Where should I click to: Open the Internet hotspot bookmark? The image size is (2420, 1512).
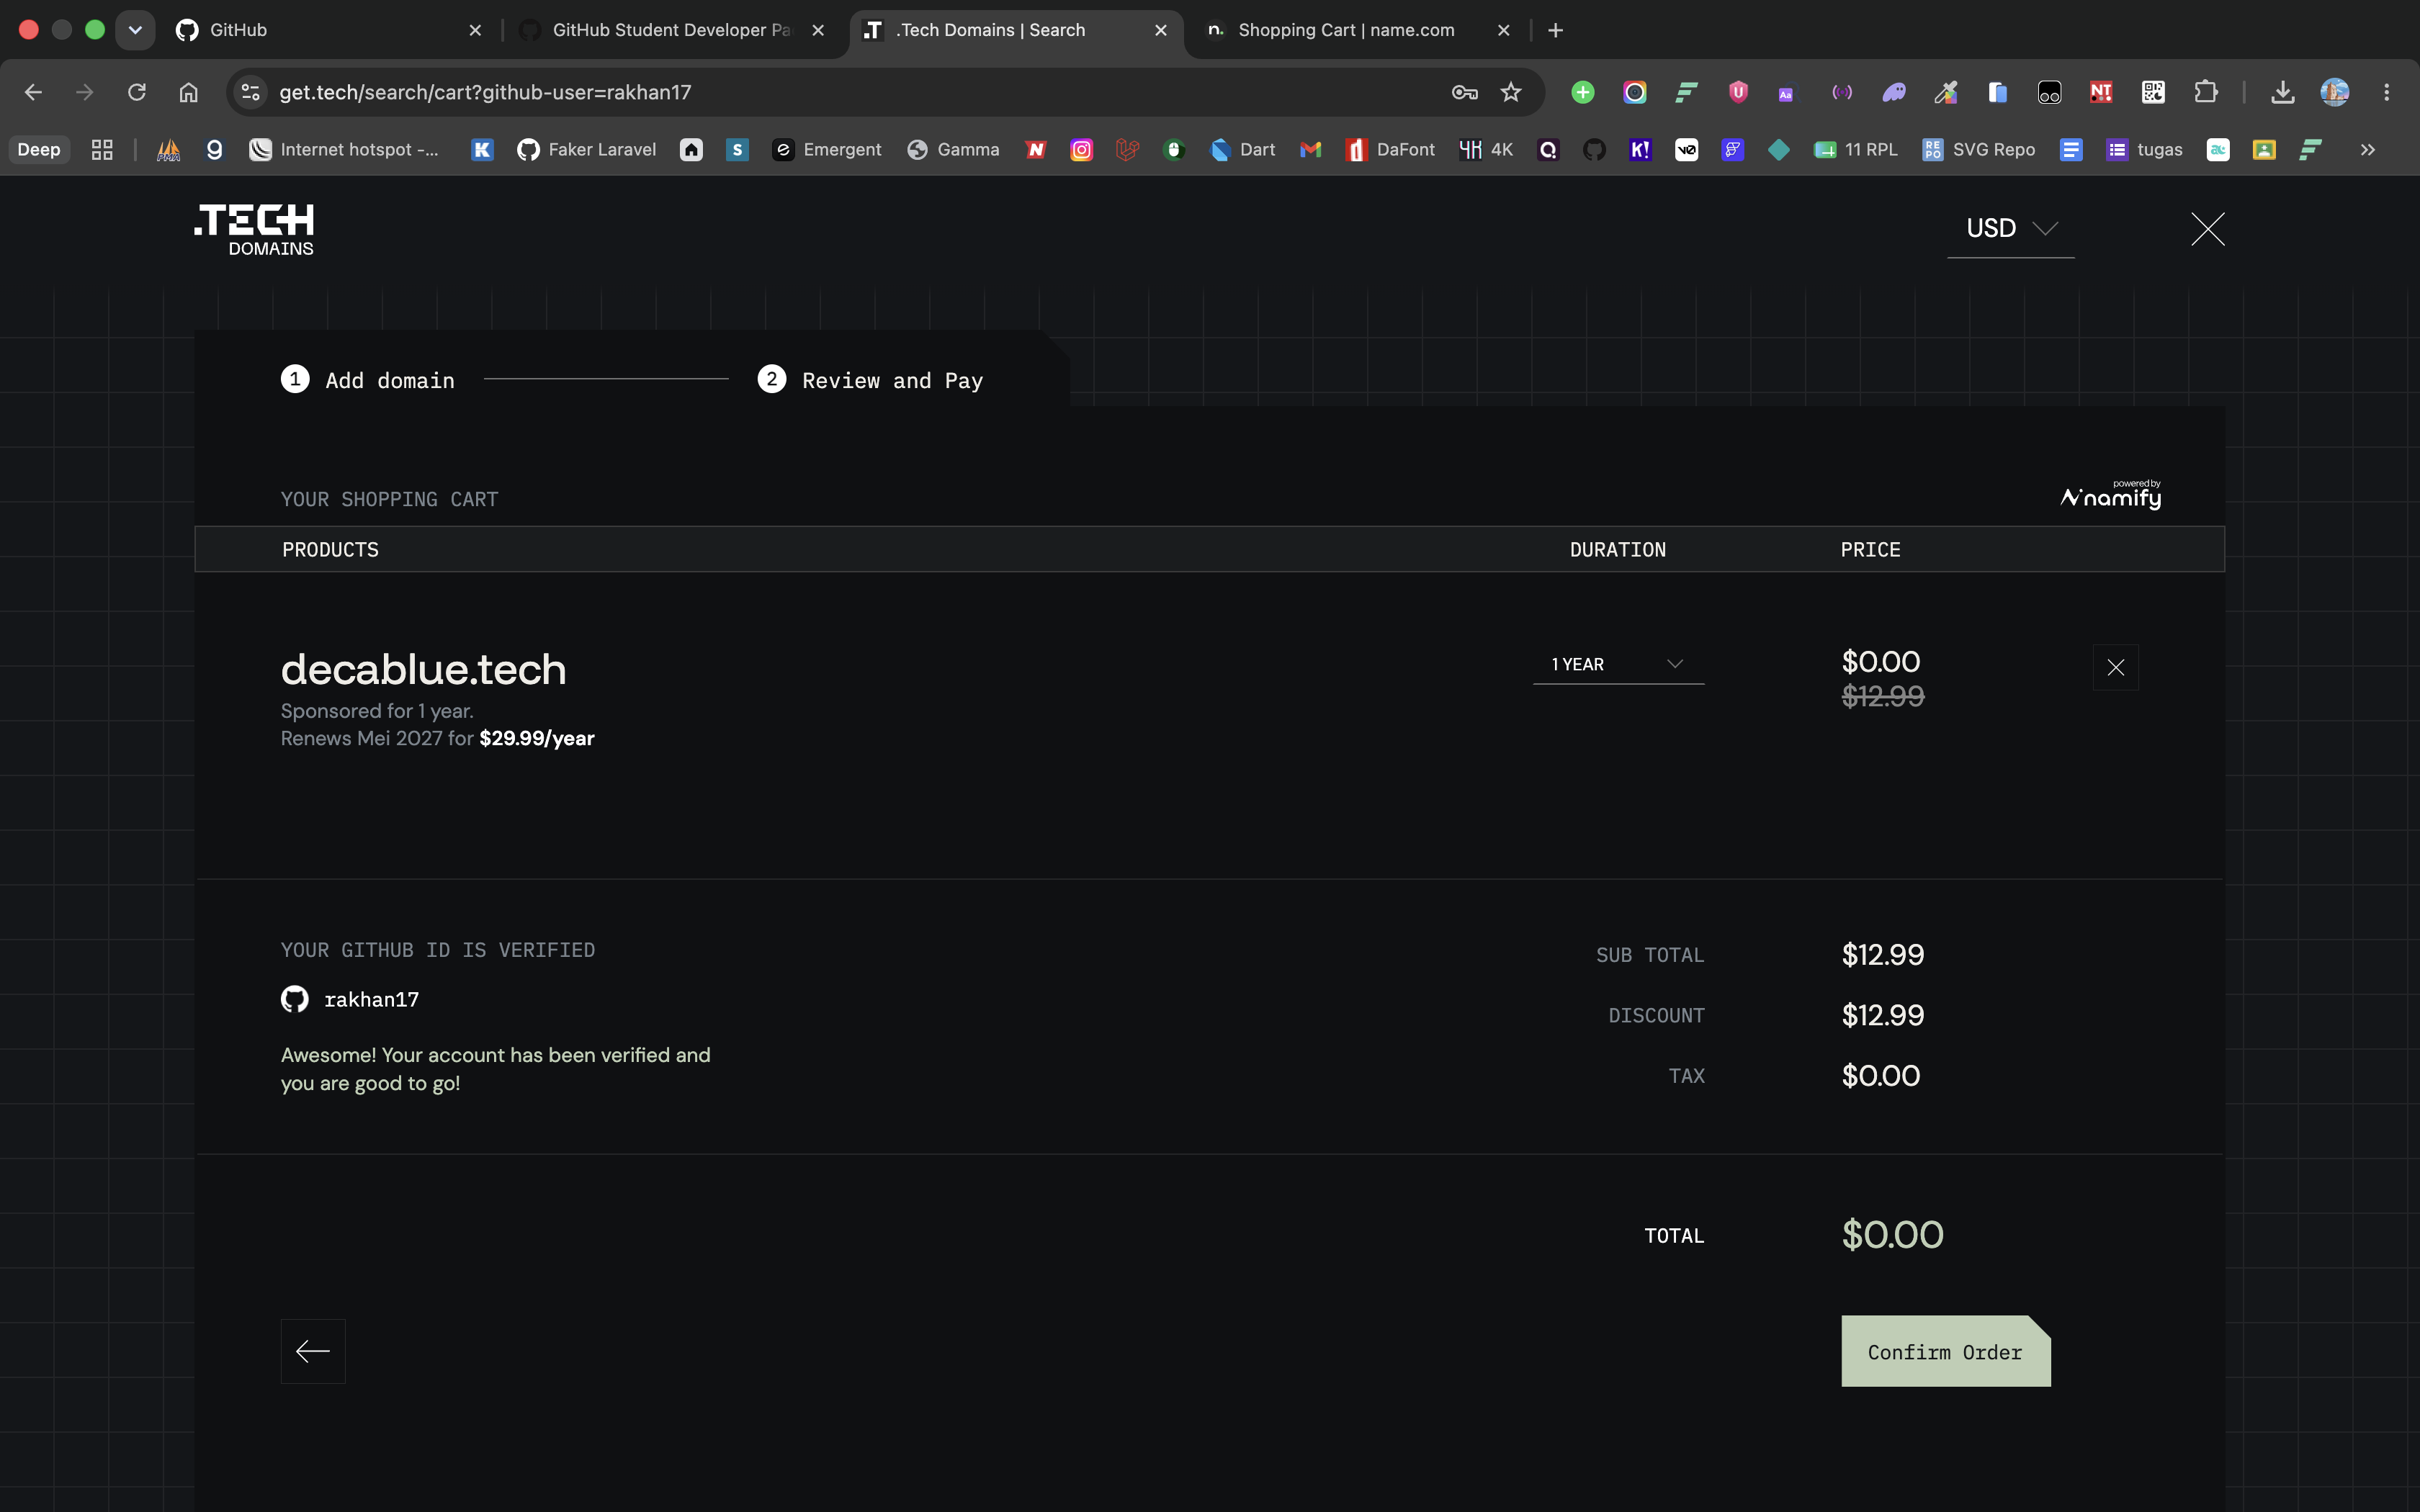(x=344, y=149)
